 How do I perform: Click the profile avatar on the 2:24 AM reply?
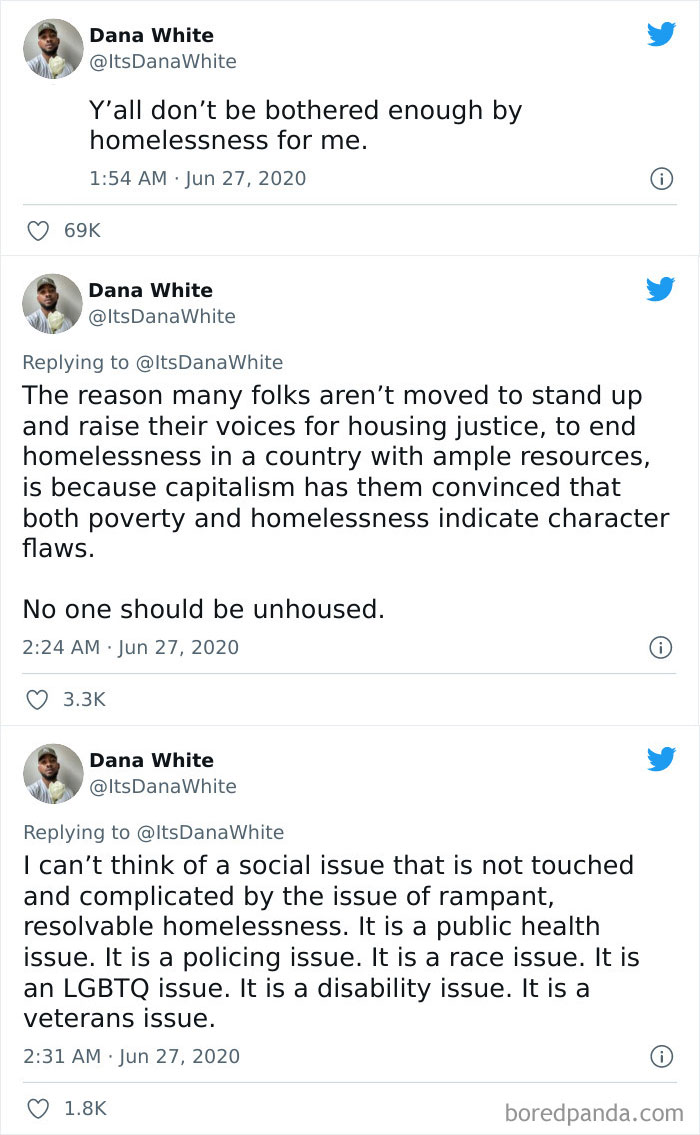52,303
